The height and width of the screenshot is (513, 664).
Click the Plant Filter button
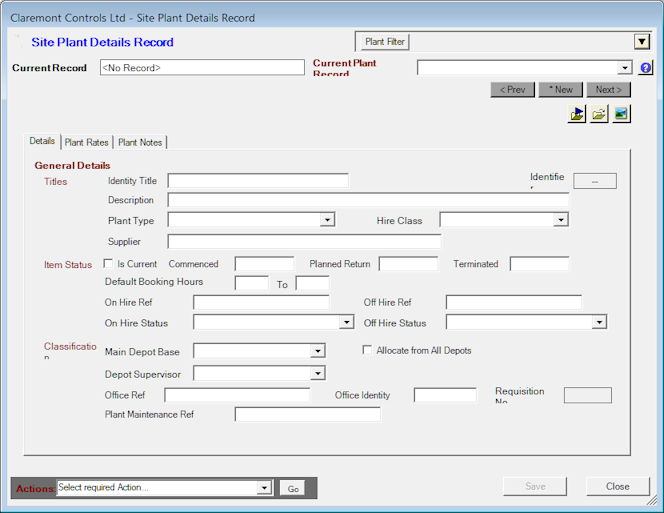(385, 42)
